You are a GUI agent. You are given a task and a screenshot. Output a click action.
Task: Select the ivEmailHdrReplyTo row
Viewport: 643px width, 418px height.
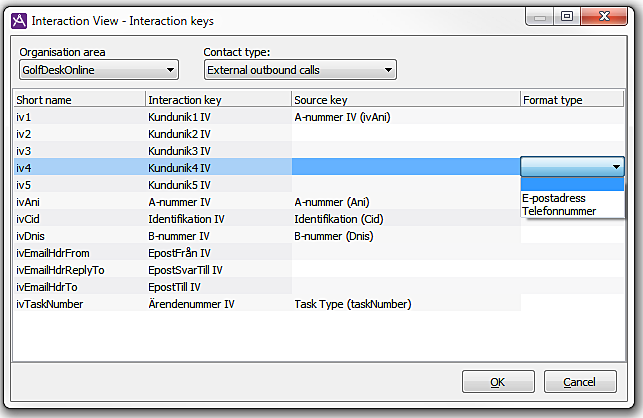tap(78, 270)
